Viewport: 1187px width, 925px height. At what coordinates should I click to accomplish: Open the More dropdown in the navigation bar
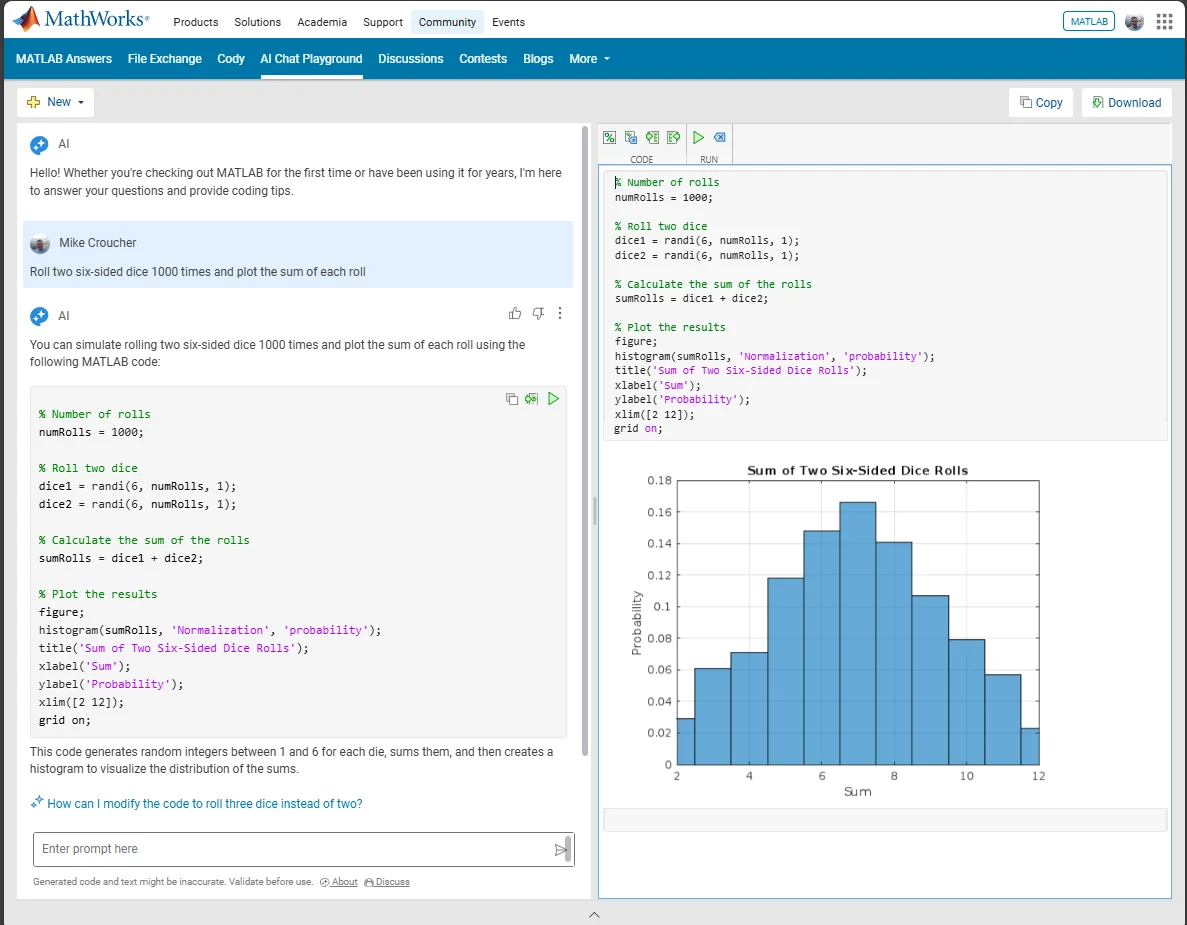[589, 59]
